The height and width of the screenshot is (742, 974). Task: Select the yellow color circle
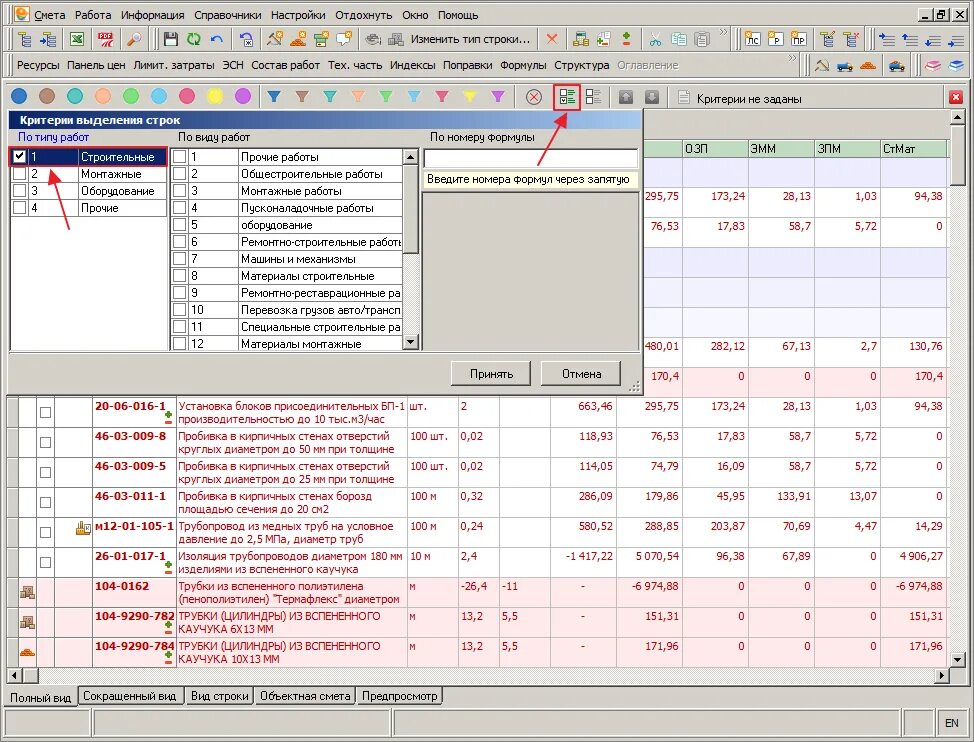coord(215,96)
